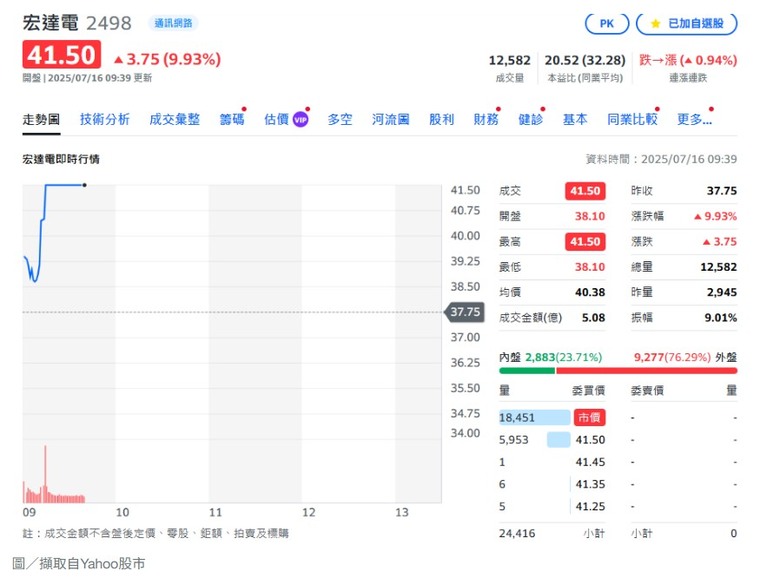Click the 成交 41.50 red value

(585, 191)
